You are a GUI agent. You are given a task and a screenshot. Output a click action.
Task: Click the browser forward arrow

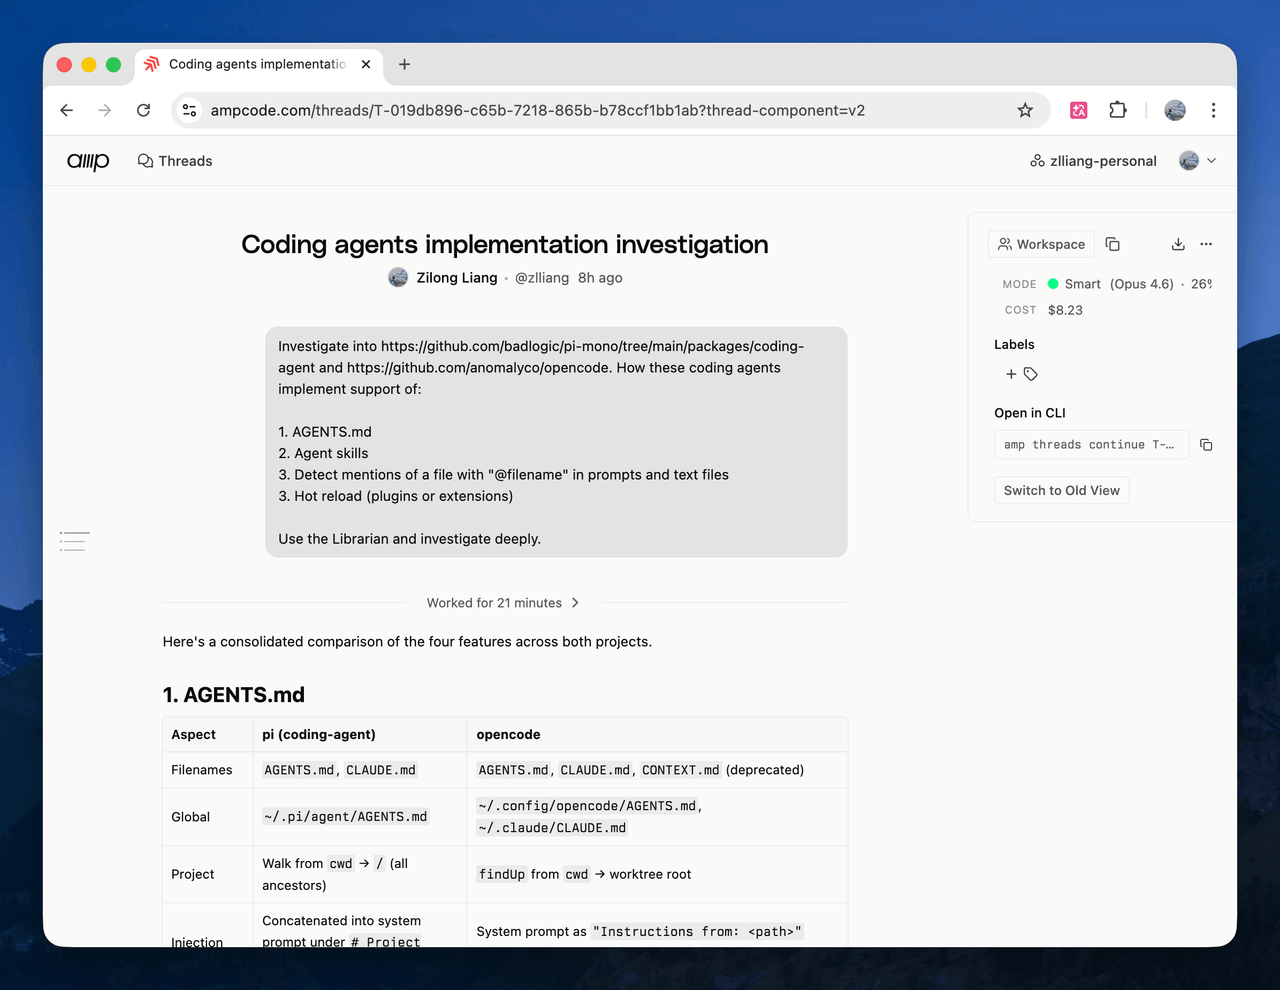[x=105, y=110]
